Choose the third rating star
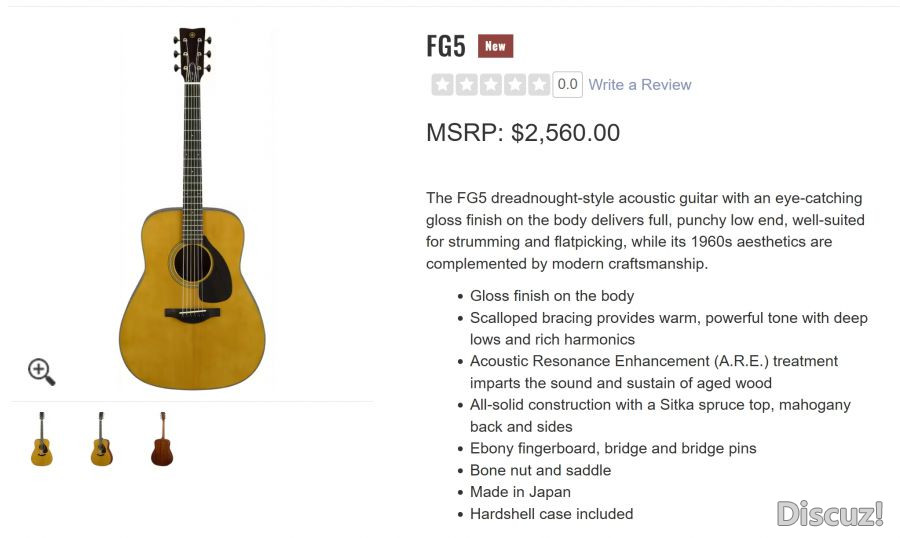 [490, 85]
